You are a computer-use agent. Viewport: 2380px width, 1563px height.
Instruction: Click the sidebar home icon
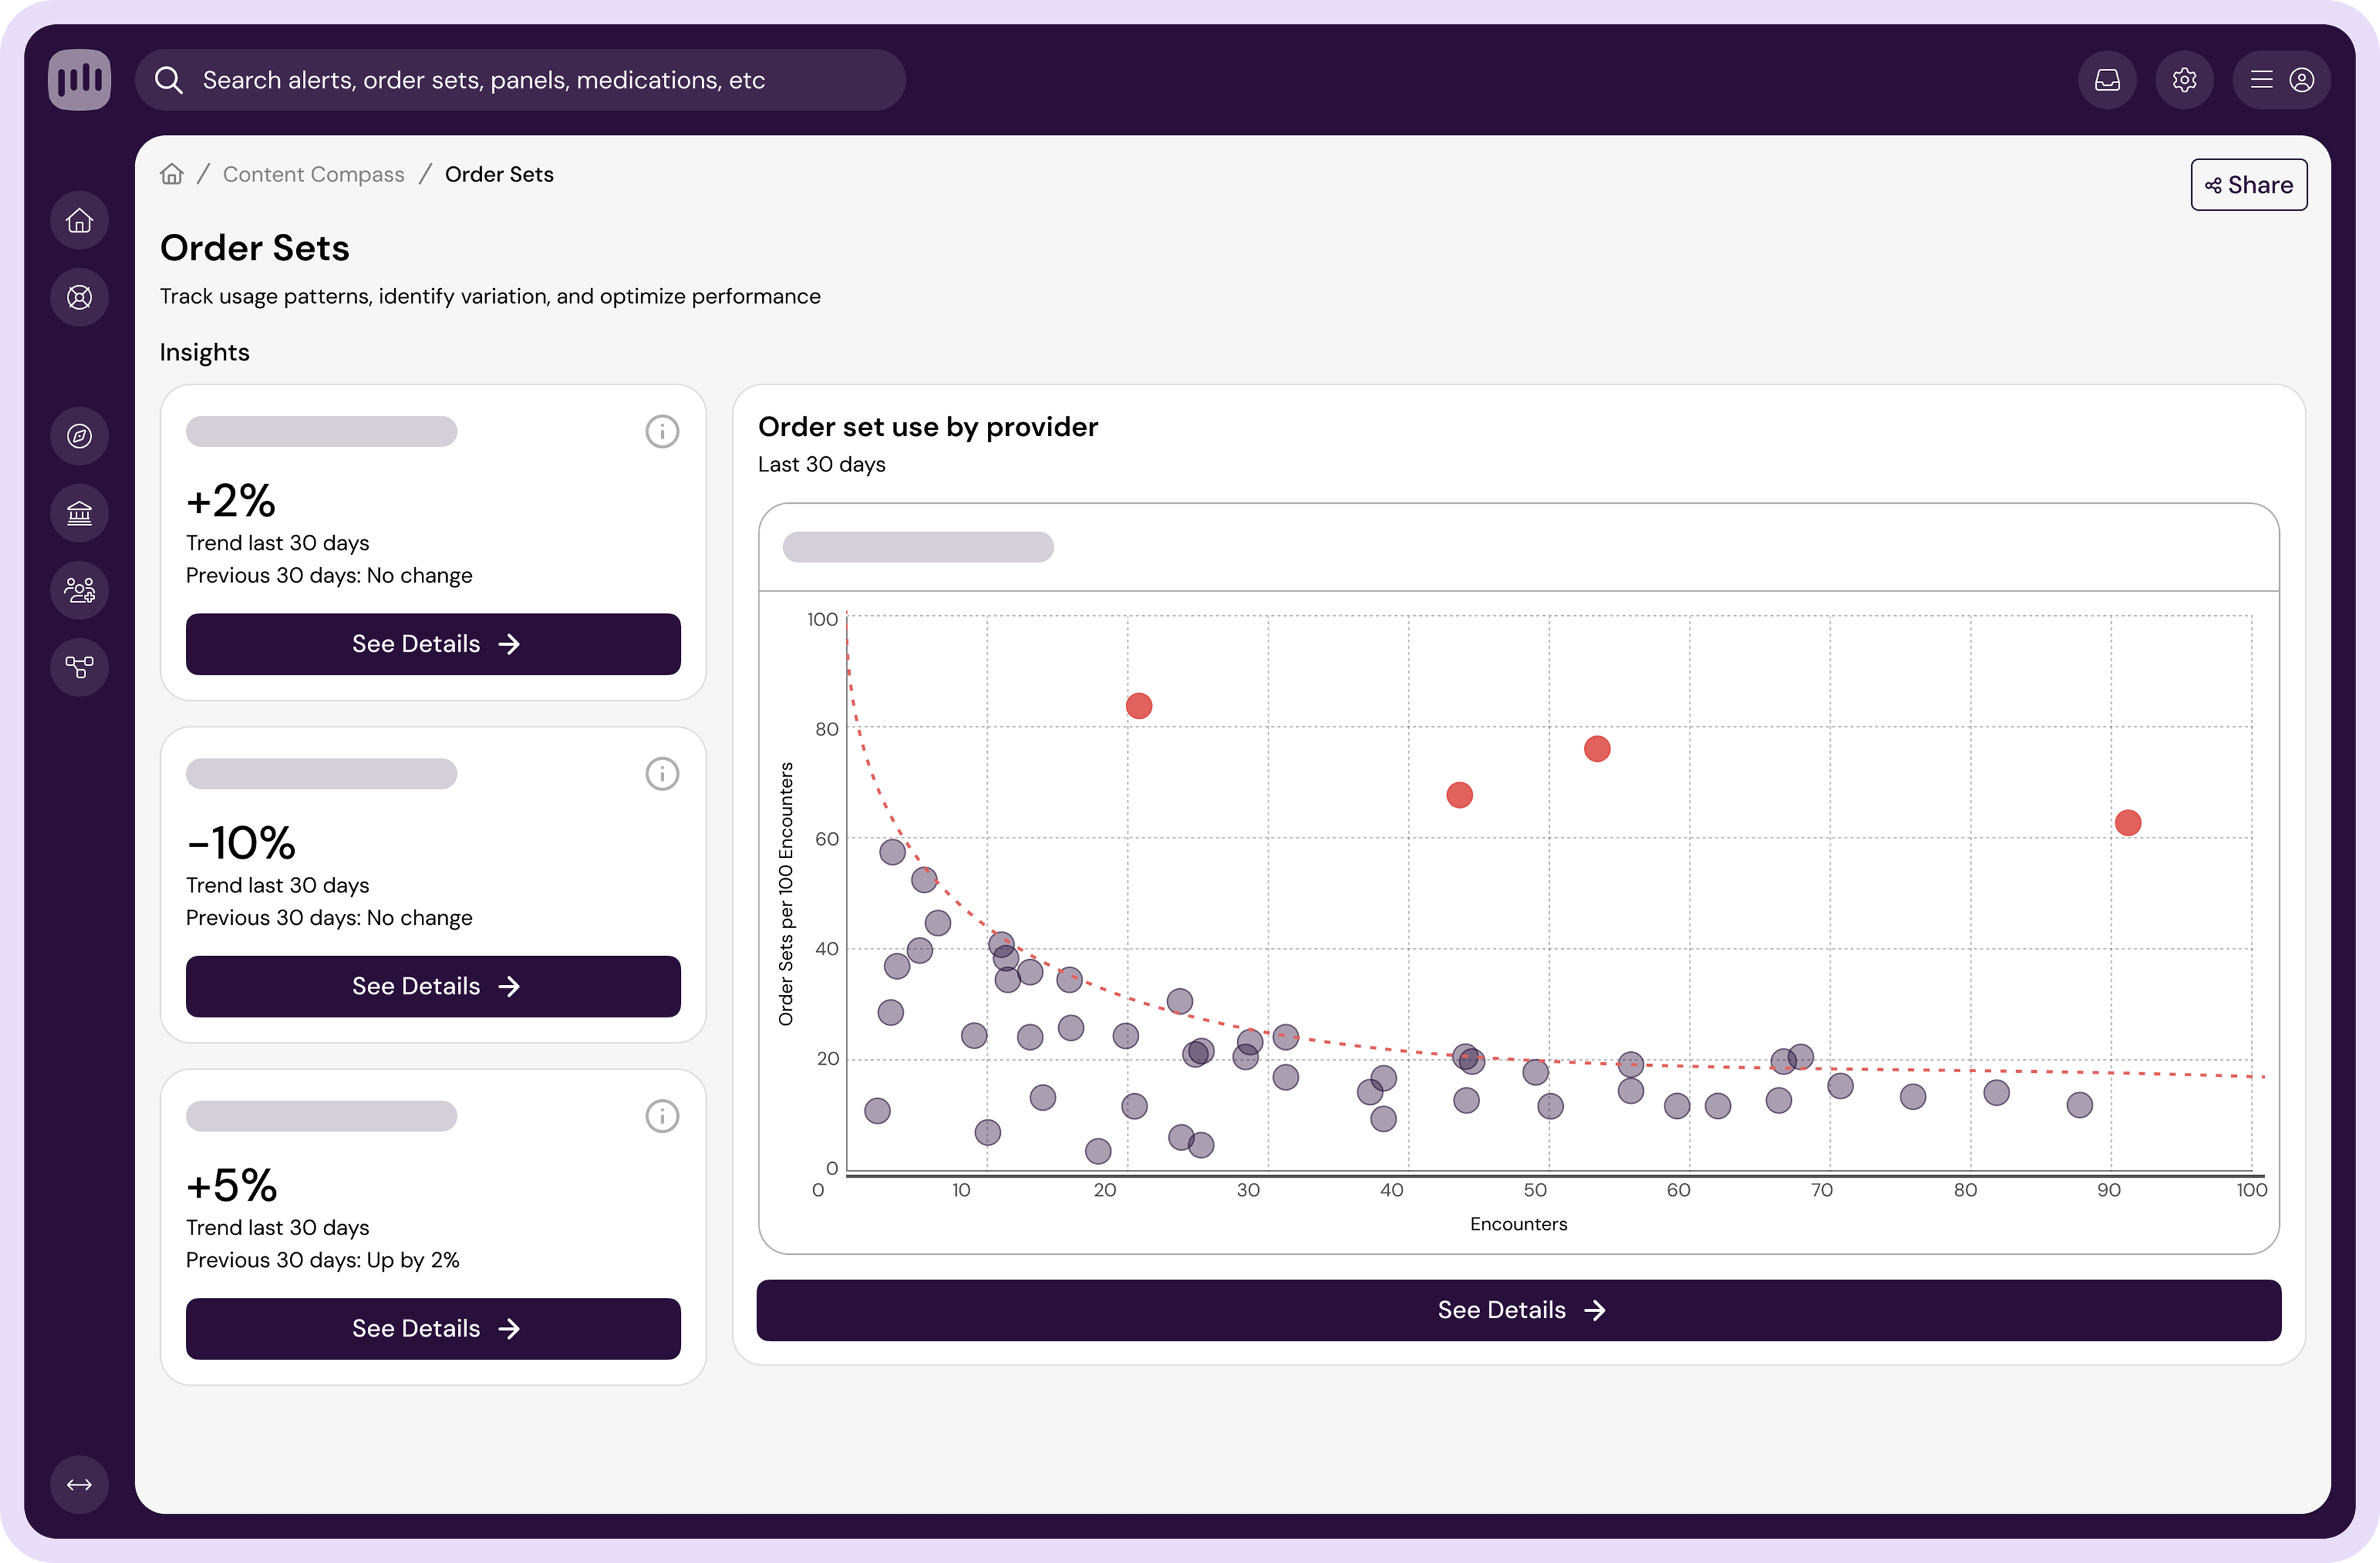tap(79, 221)
